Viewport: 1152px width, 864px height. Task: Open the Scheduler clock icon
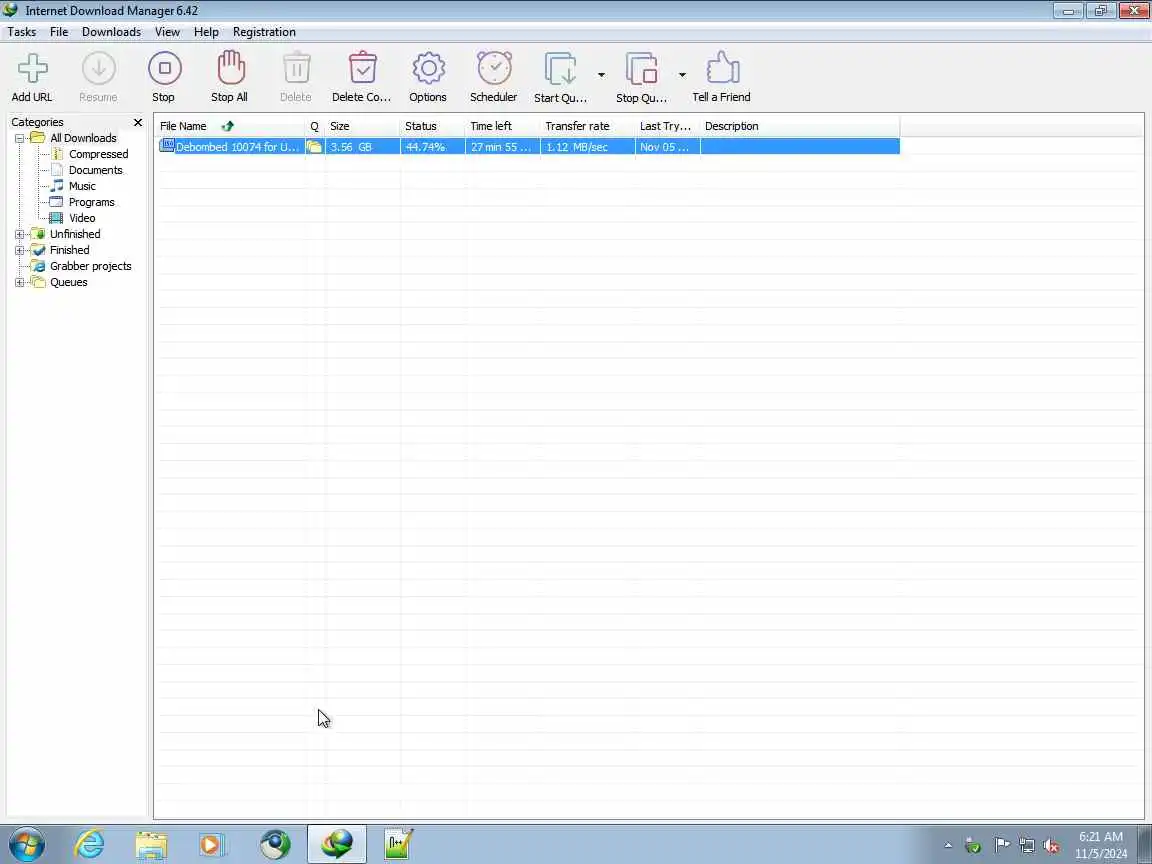pos(494,68)
